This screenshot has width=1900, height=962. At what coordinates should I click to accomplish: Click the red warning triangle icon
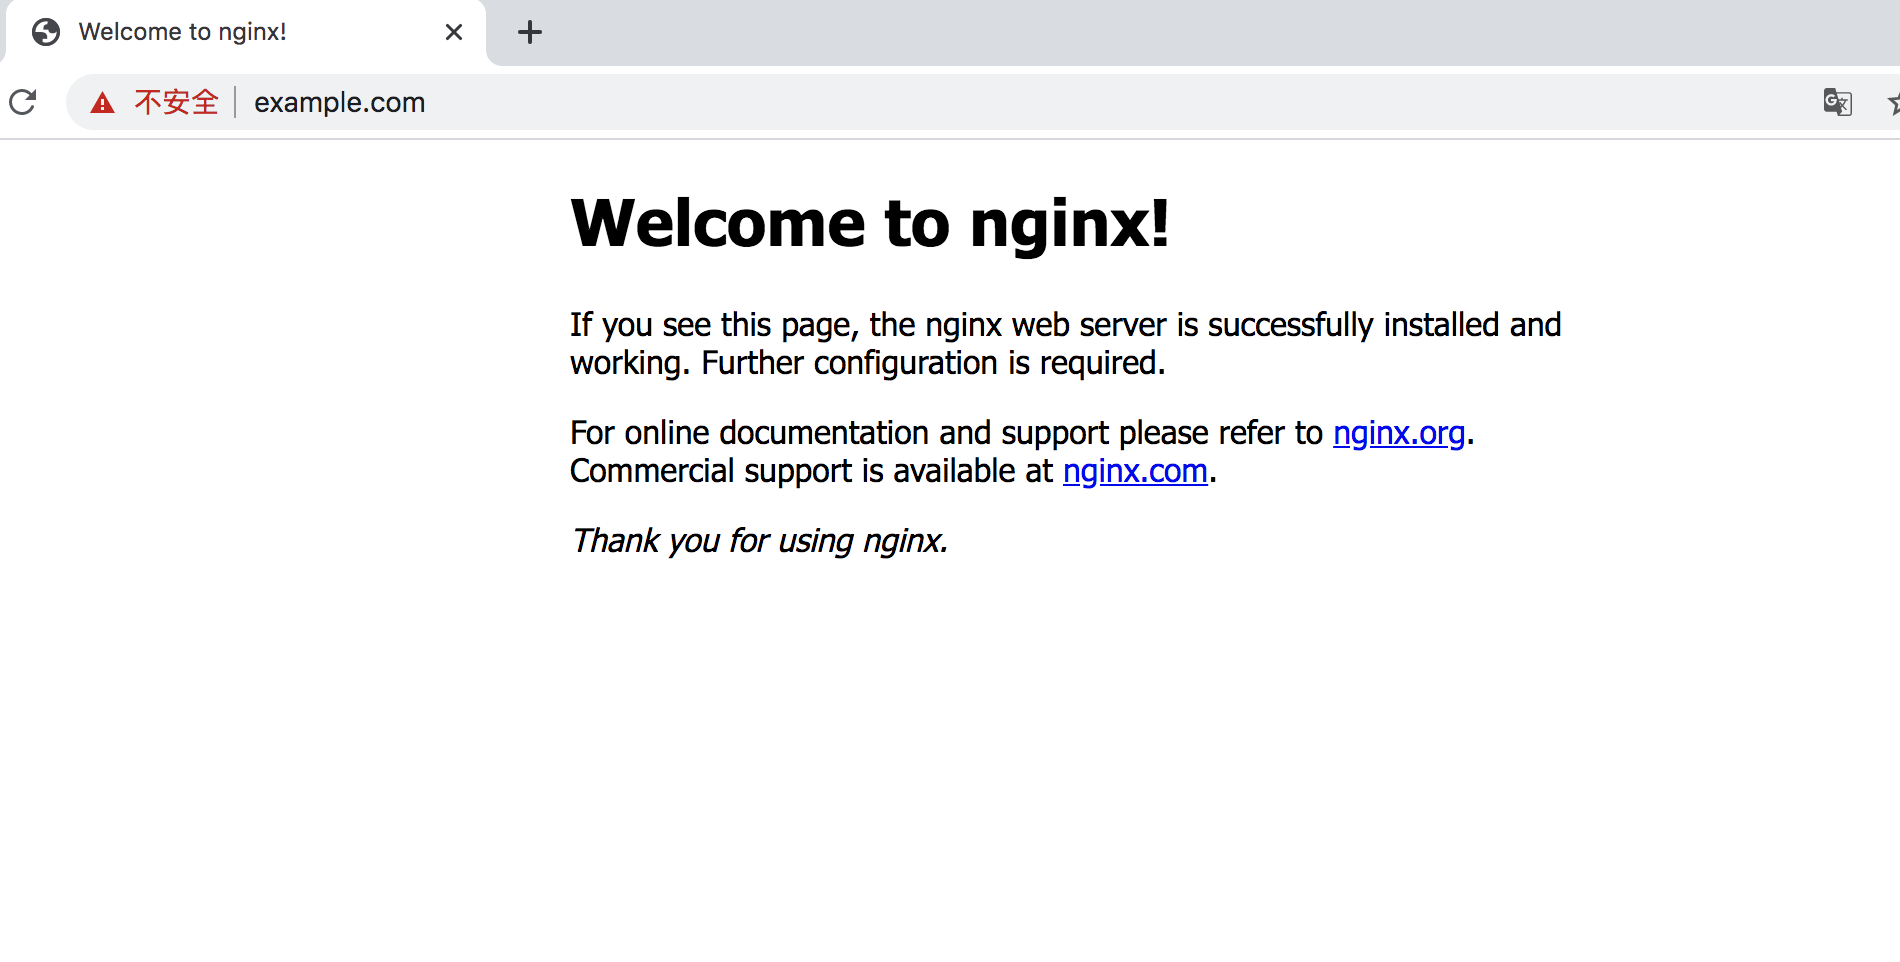pos(102,102)
